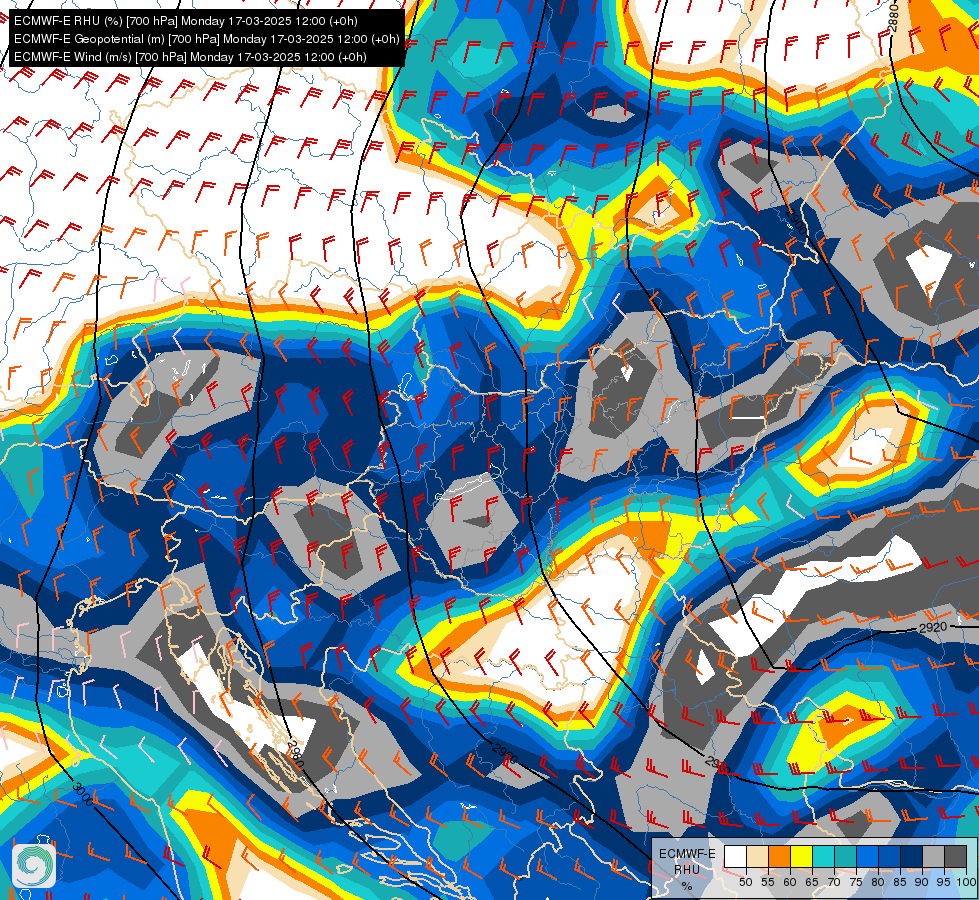Select the bright blue 75-80 legend swatch
979x900 pixels.
(x=867, y=856)
